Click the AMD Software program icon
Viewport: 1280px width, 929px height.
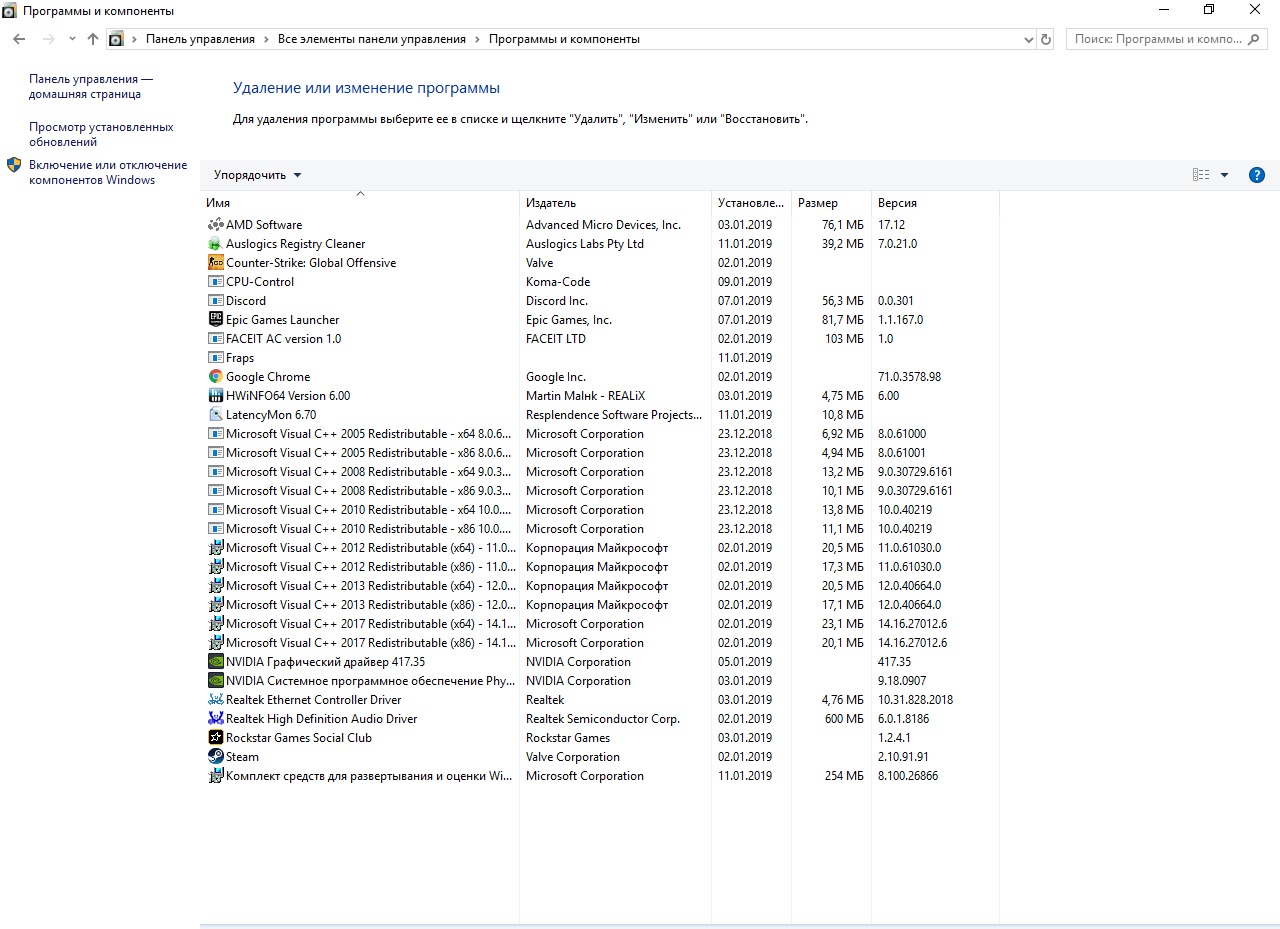[x=215, y=225]
